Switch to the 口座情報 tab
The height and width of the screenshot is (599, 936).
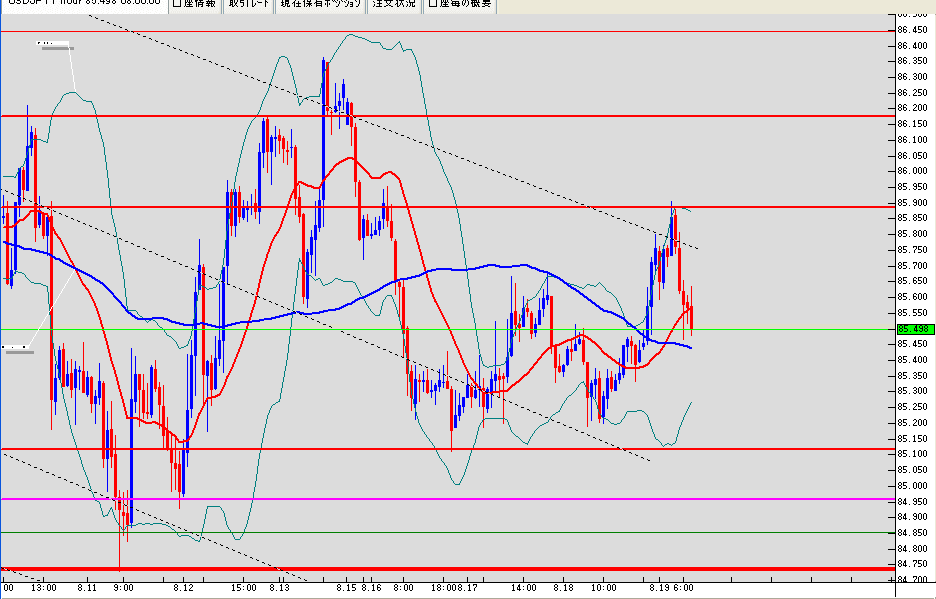tap(195, 4)
